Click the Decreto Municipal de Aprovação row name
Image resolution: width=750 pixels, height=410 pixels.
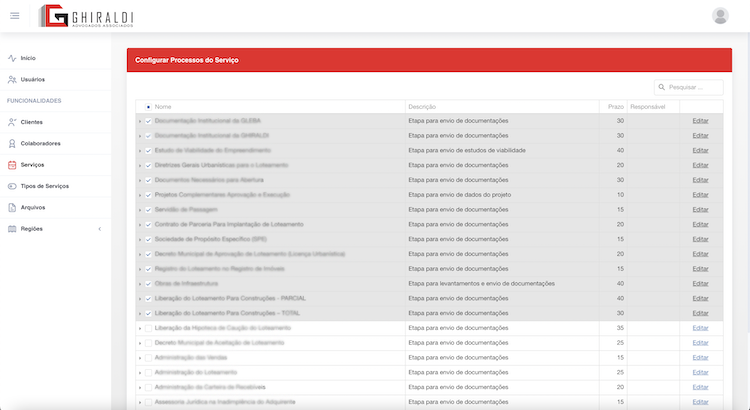click(250, 255)
